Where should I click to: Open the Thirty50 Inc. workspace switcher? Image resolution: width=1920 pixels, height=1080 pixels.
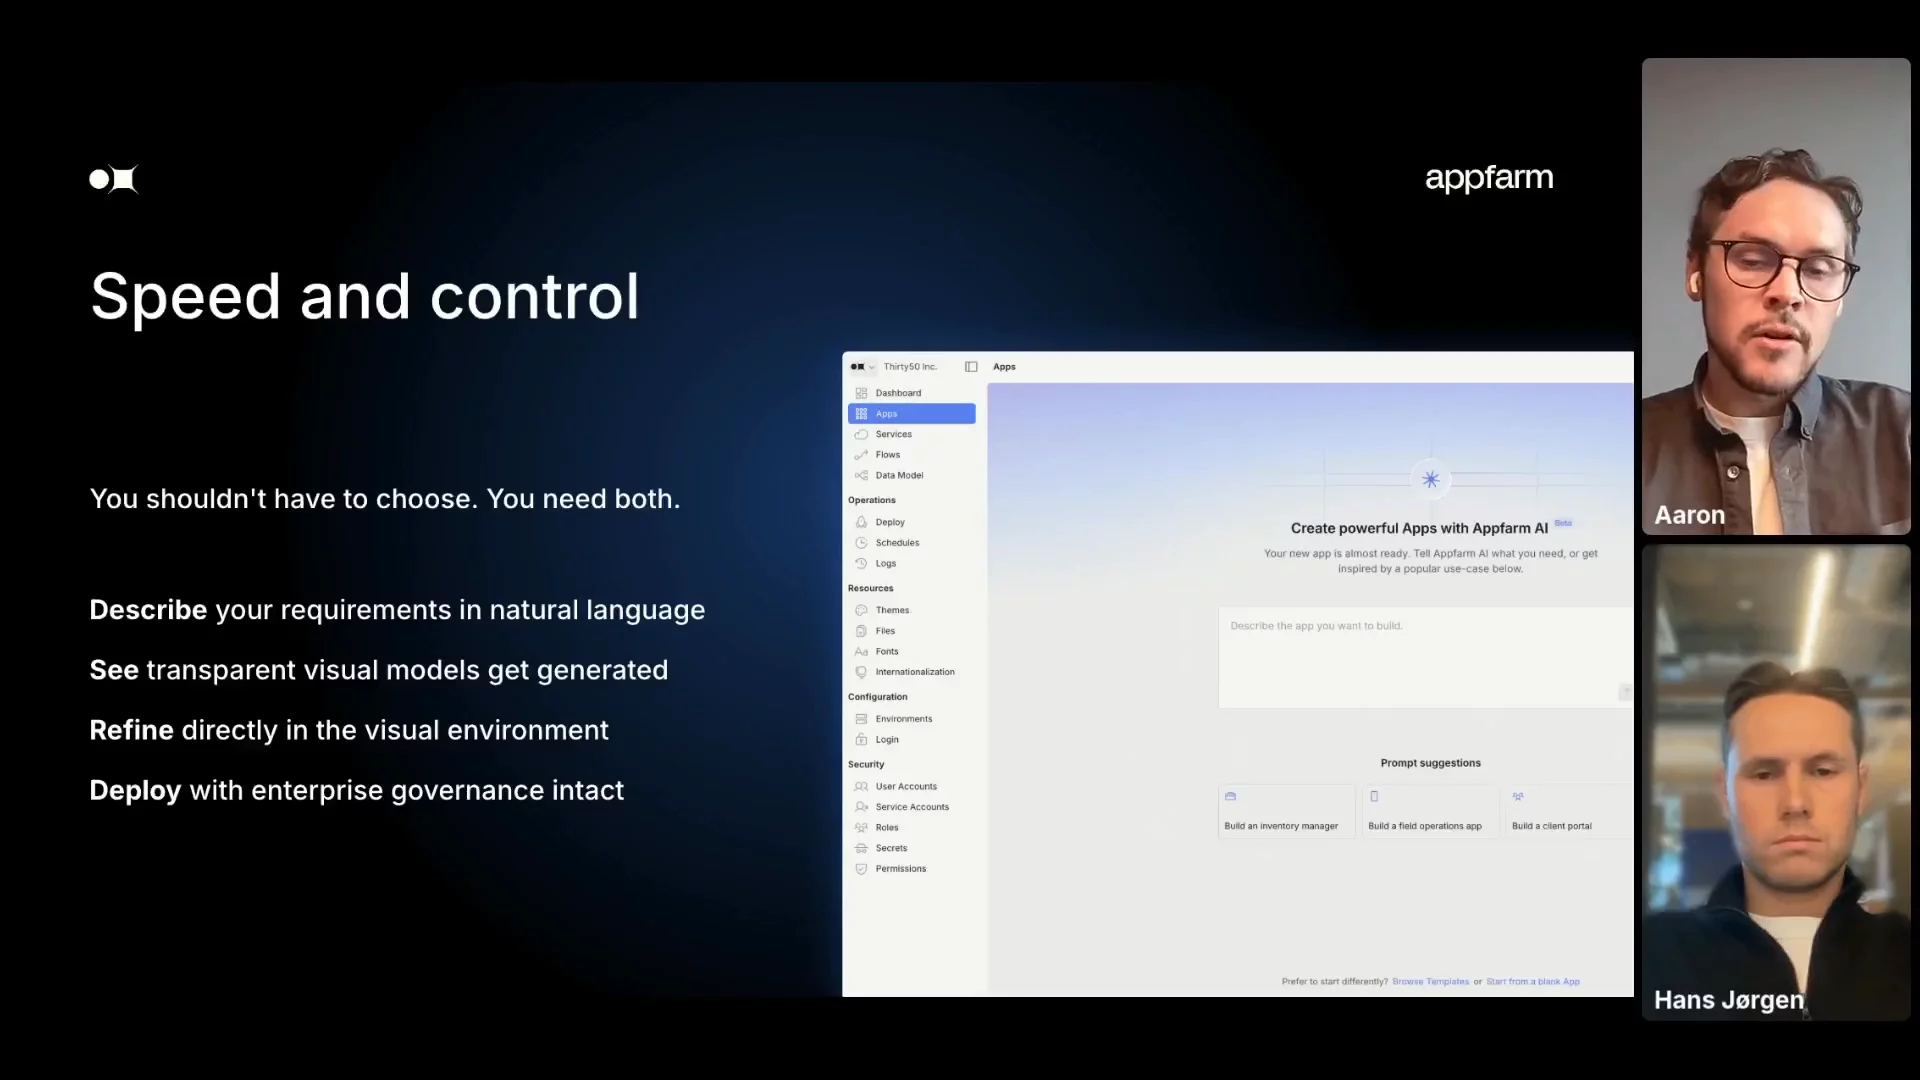pyautogui.click(x=909, y=367)
